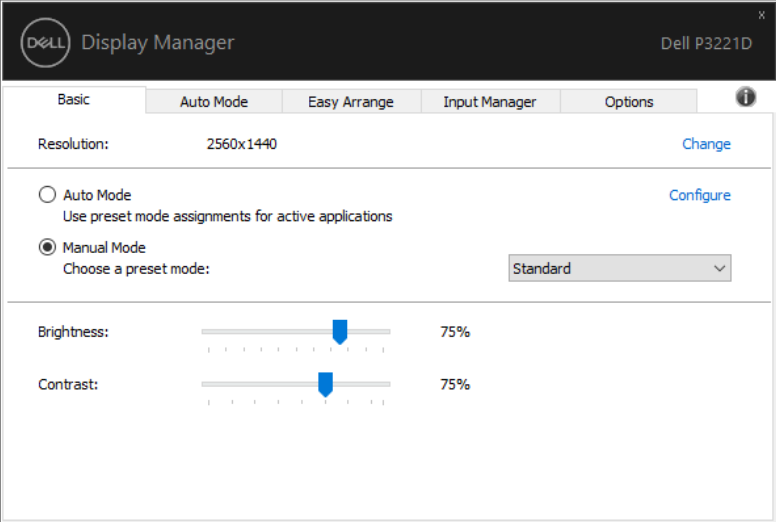
Task: Open the info icon about Display Manager
Action: tap(745, 96)
